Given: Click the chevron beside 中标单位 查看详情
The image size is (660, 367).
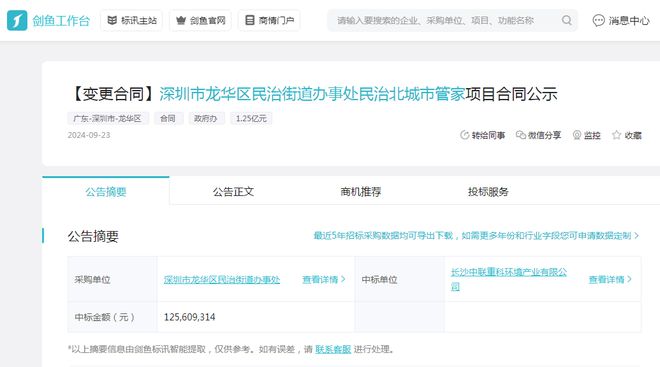Looking at the screenshot, I should click(x=629, y=279).
